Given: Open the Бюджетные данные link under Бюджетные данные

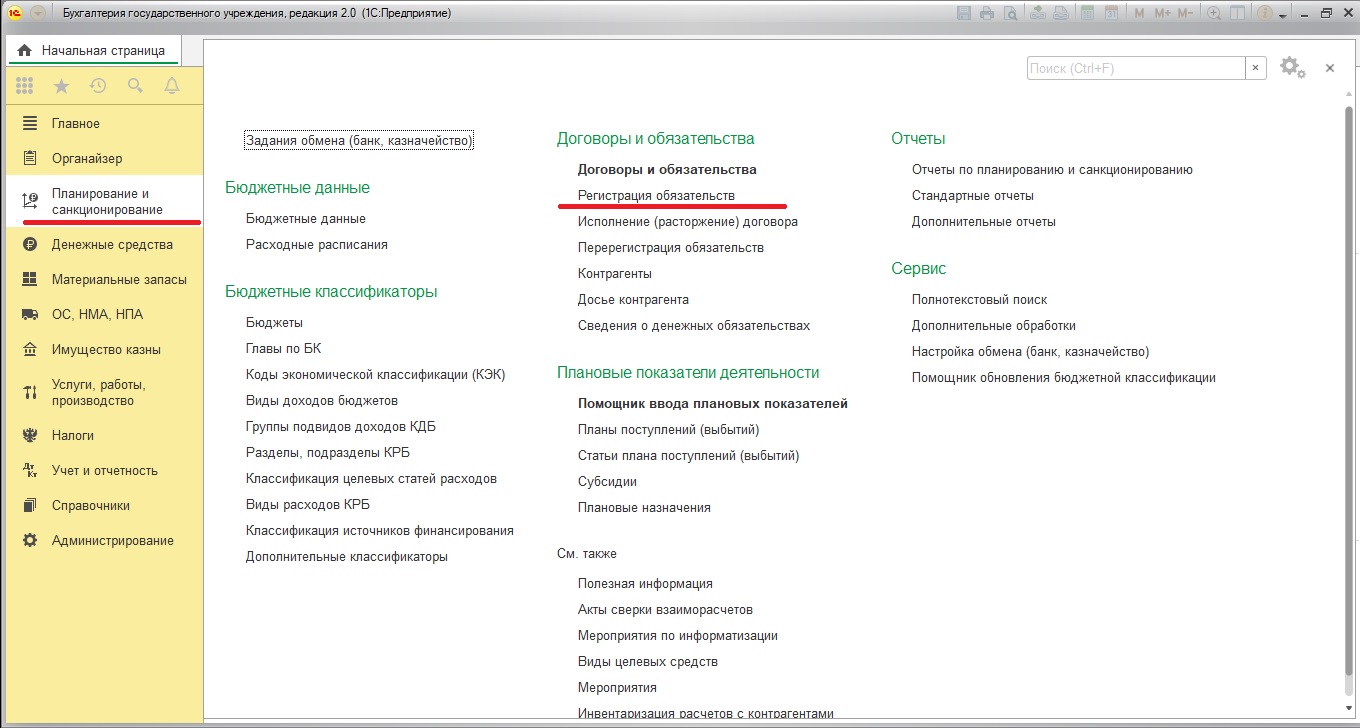Looking at the screenshot, I should (x=306, y=218).
